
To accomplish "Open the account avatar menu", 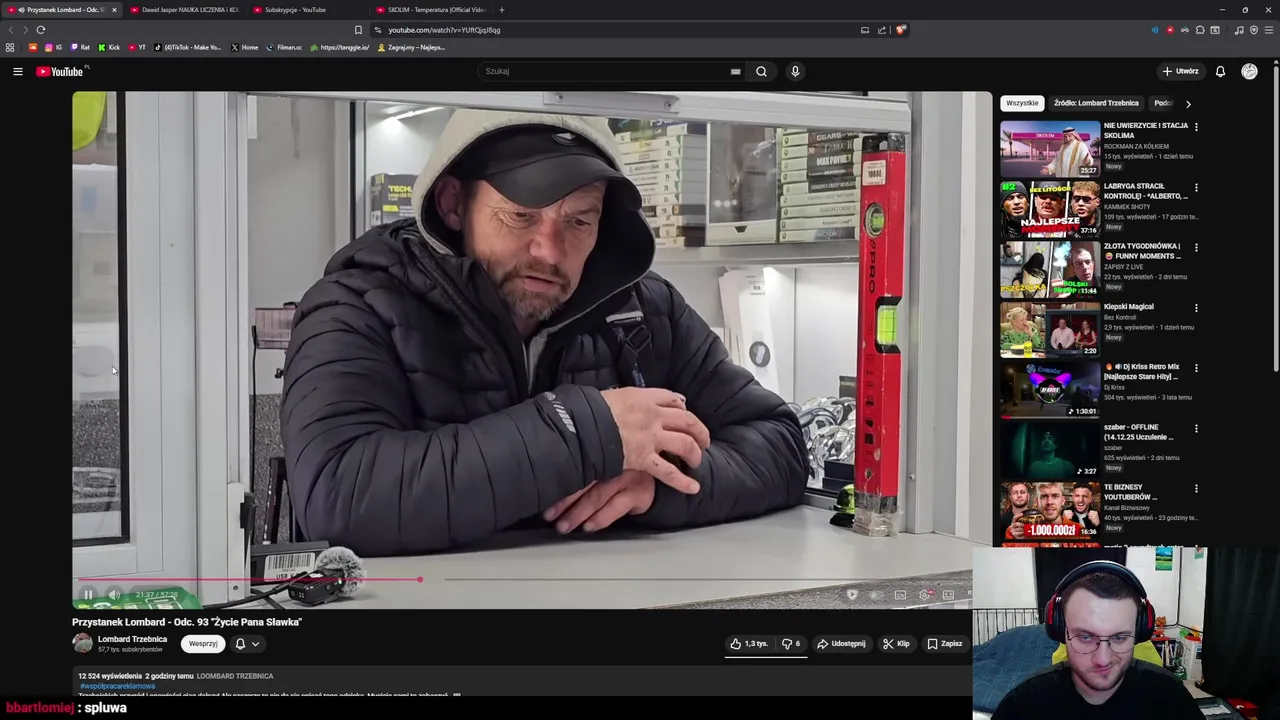I will (1249, 71).
